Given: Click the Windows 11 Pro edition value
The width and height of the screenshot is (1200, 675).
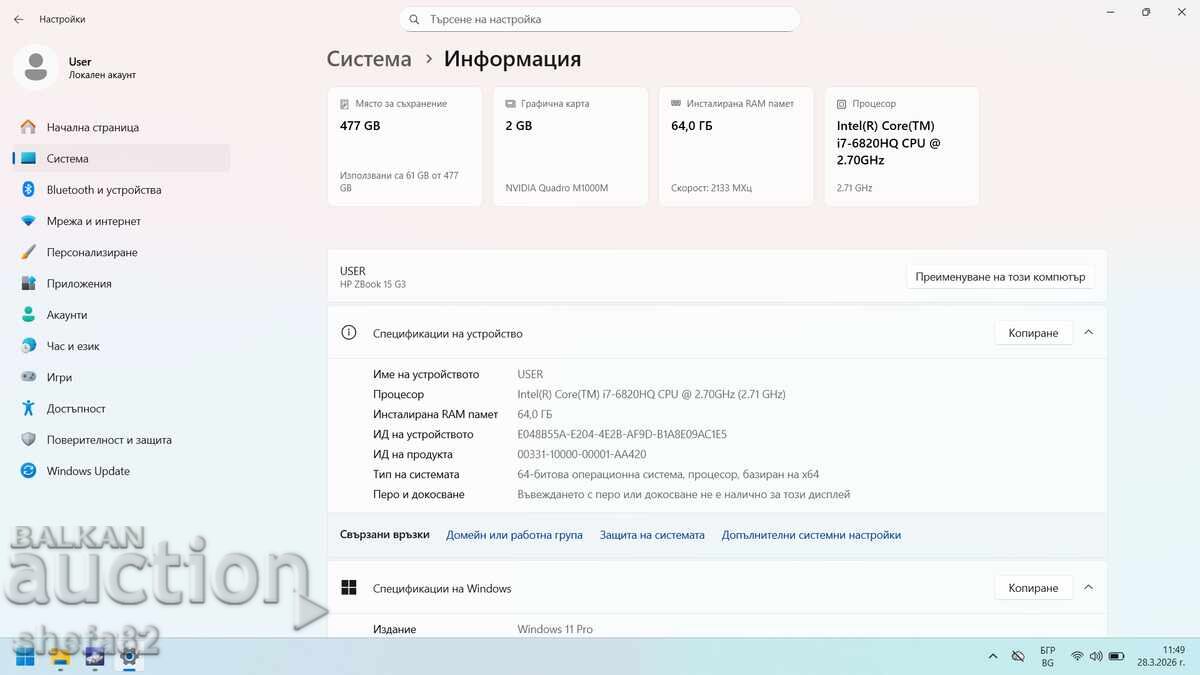Looking at the screenshot, I should pos(555,629).
